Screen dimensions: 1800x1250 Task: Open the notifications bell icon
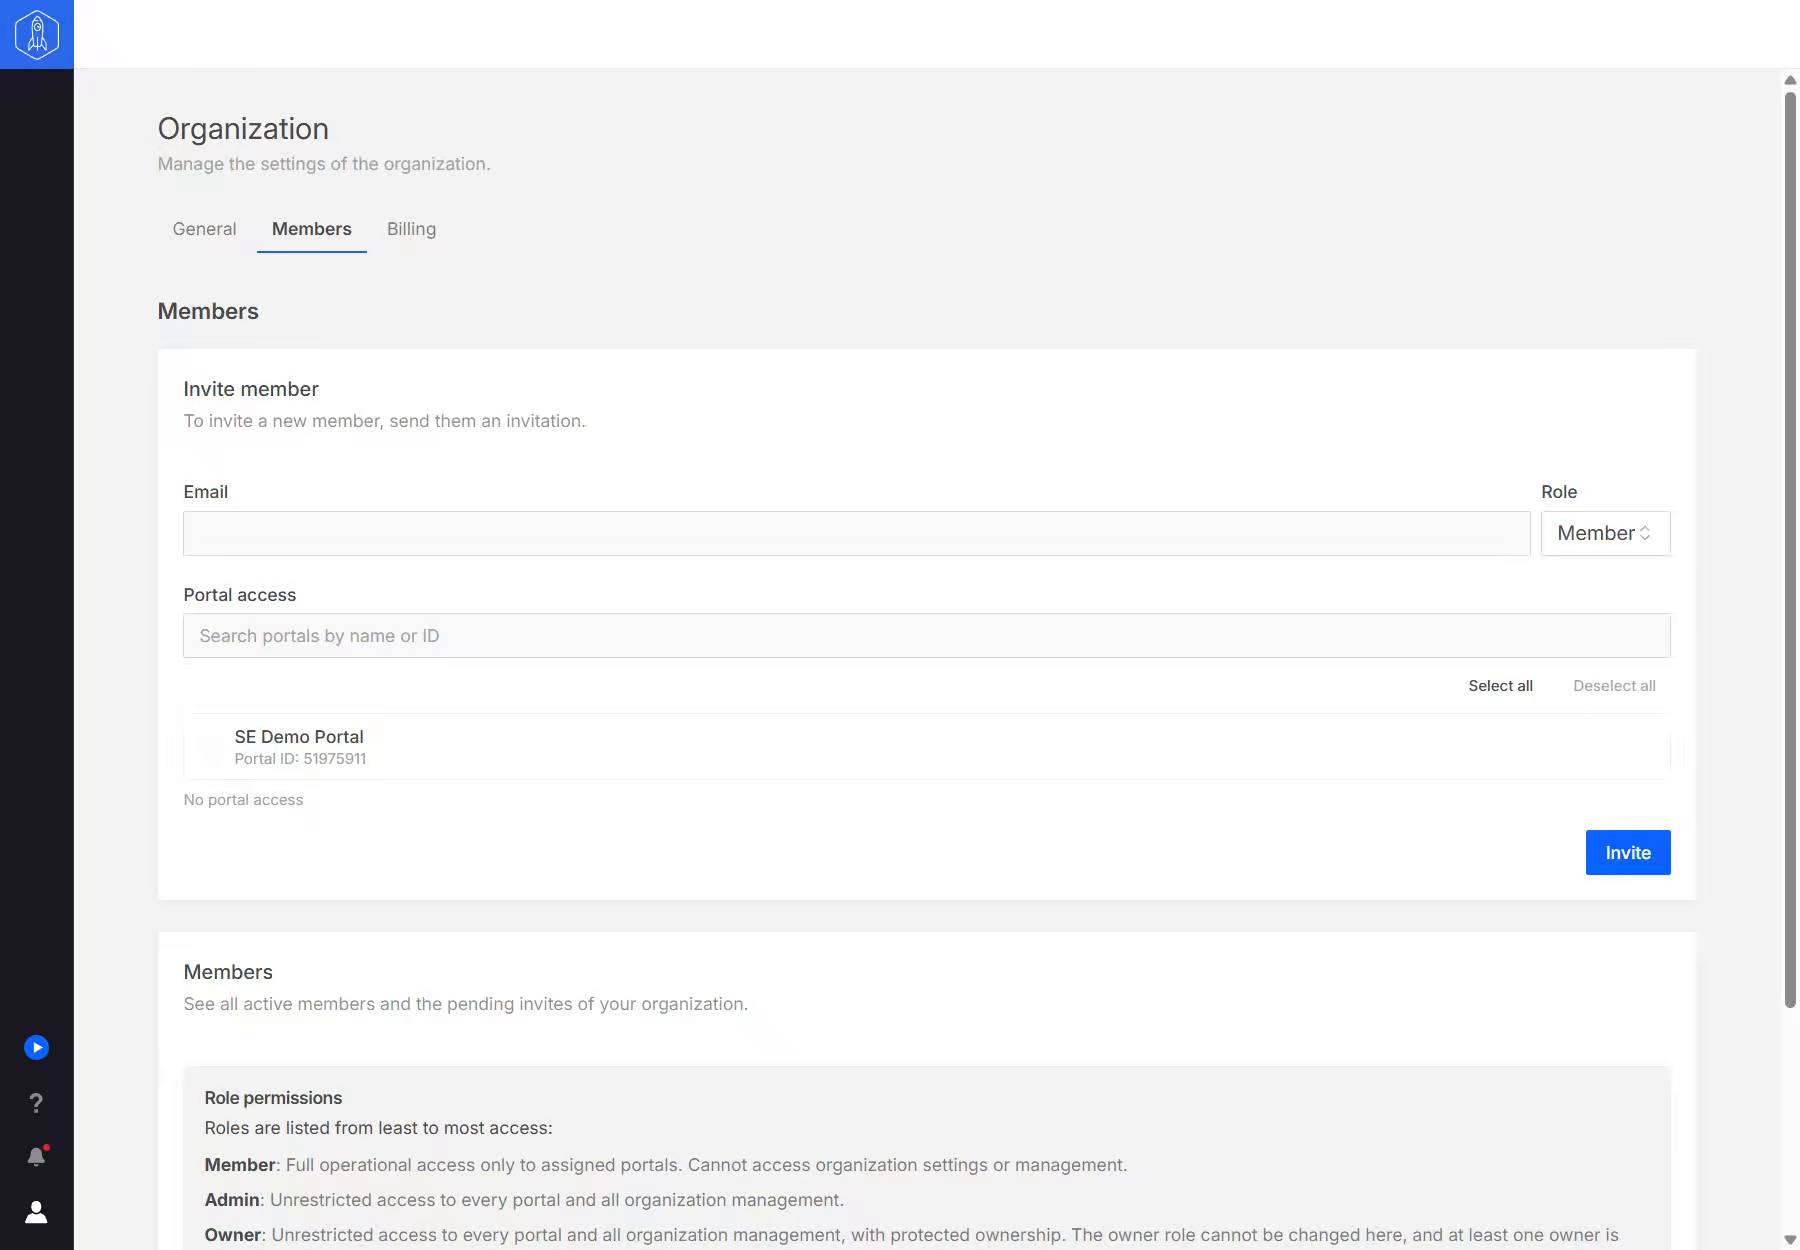[36, 1157]
